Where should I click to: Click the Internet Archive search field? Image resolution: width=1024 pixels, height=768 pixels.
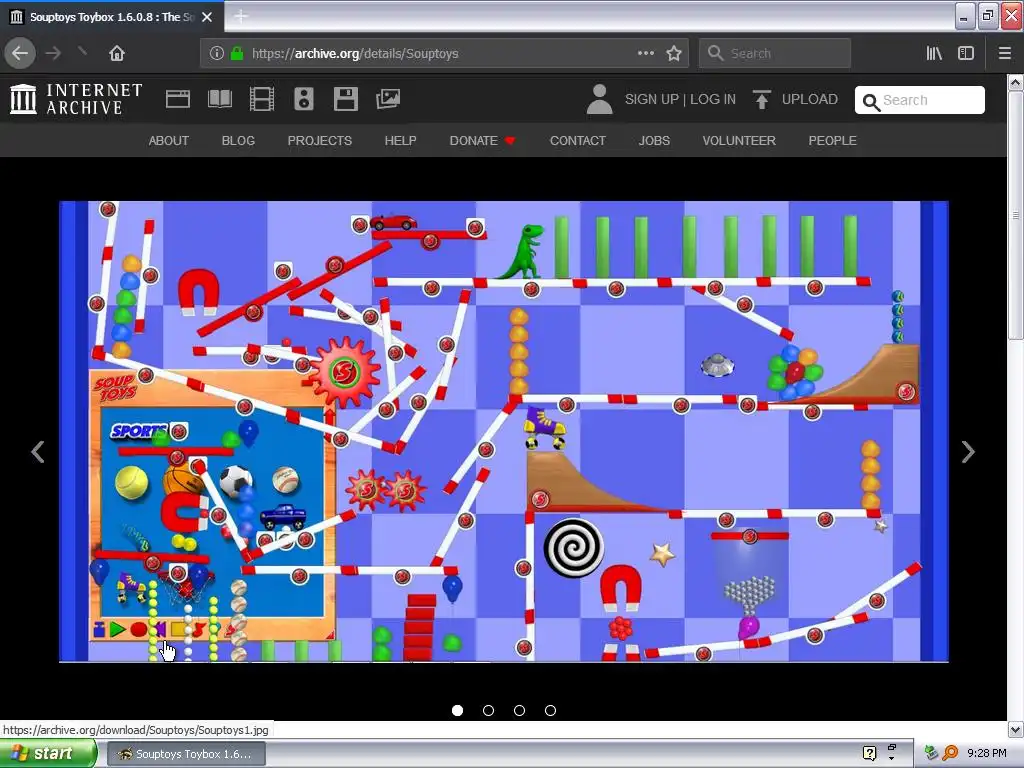click(x=920, y=100)
